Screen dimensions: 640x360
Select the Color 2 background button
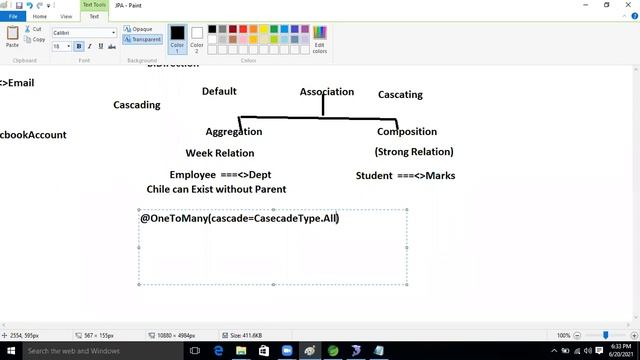pyautogui.click(x=197, y=39)
